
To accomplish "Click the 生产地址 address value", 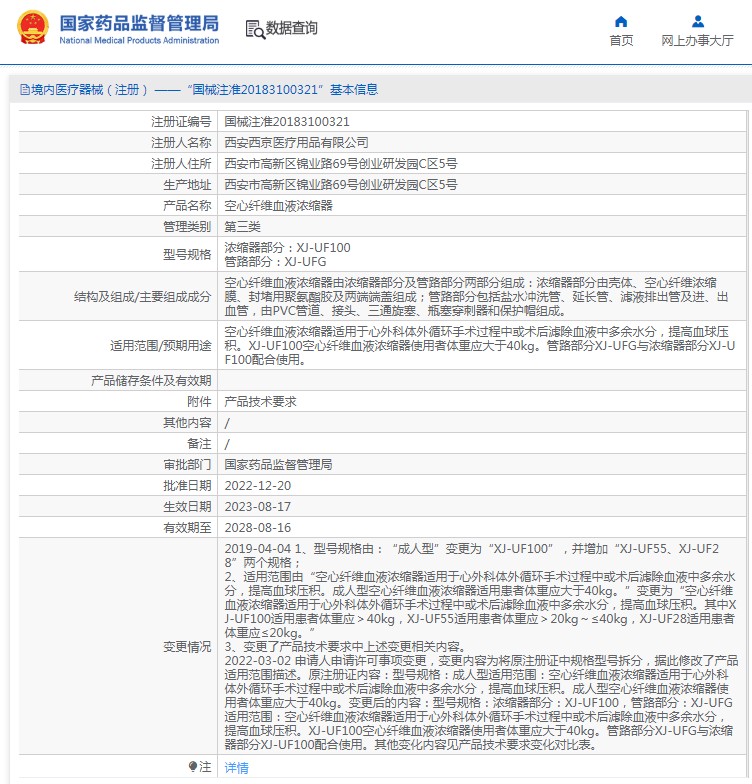I will [340, 184].
